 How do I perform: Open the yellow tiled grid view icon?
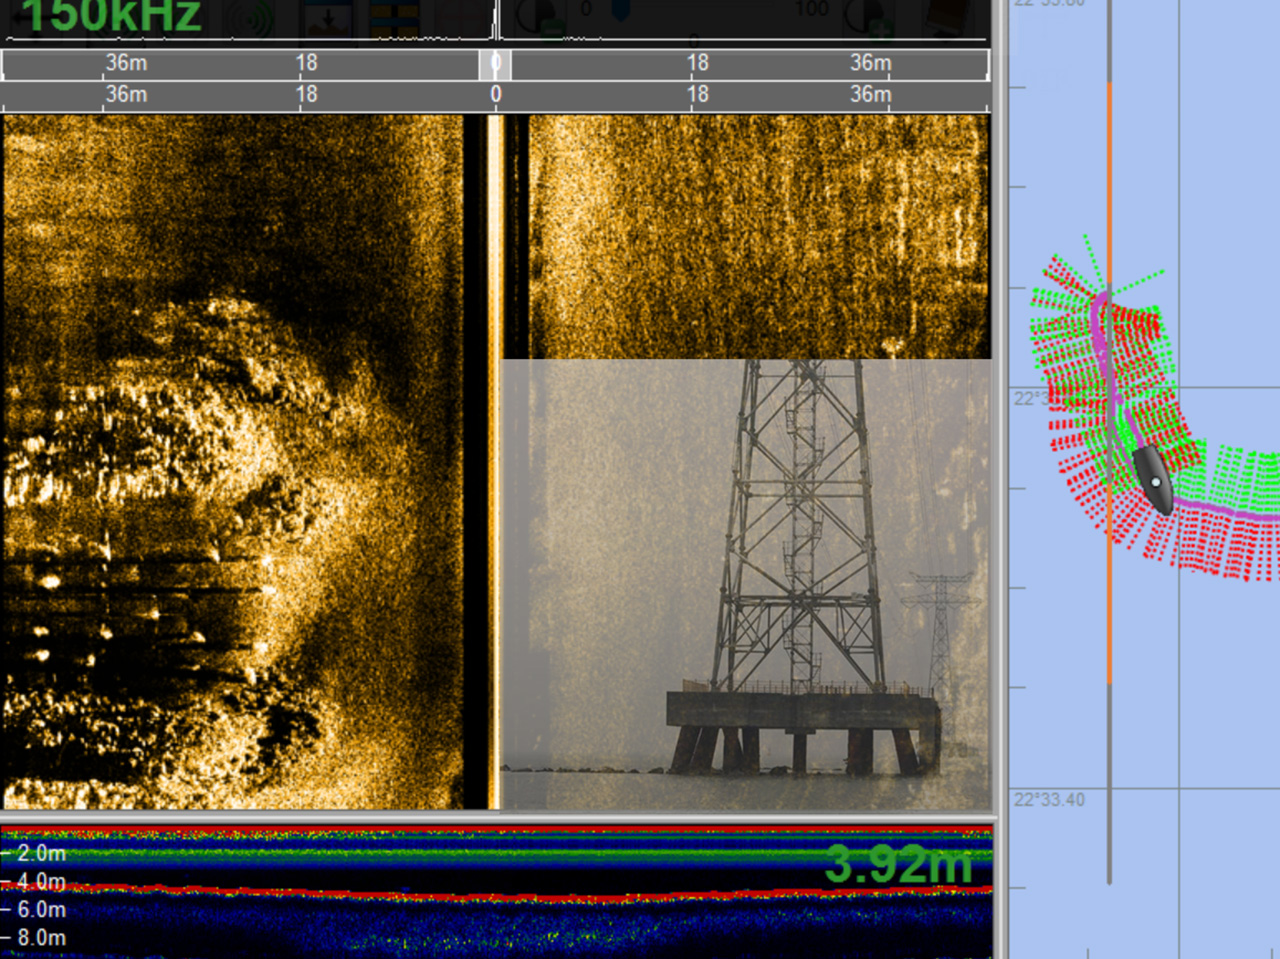click(x=394, y=18)
